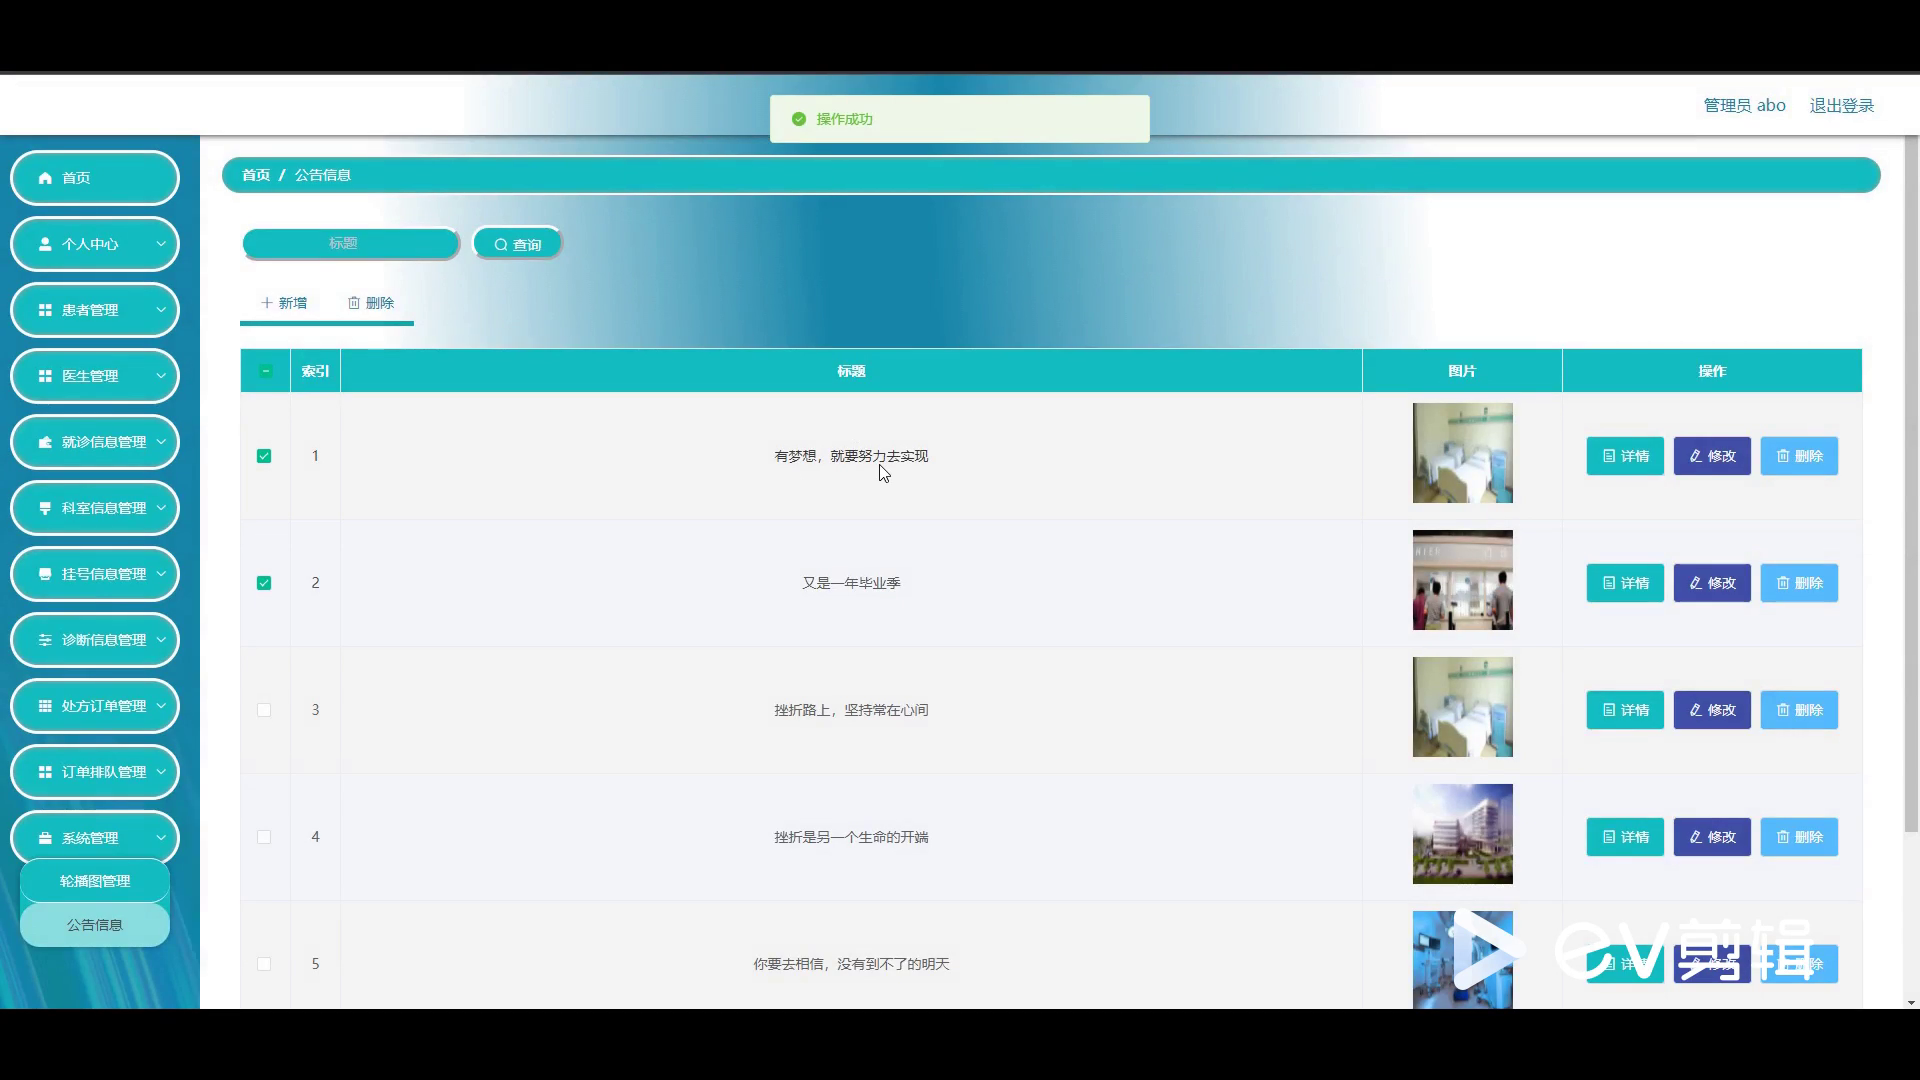Uncheck the row 1 checkbox
Image resolution: width=1920 pixels, height=1080 pixels.
[264, 456]
